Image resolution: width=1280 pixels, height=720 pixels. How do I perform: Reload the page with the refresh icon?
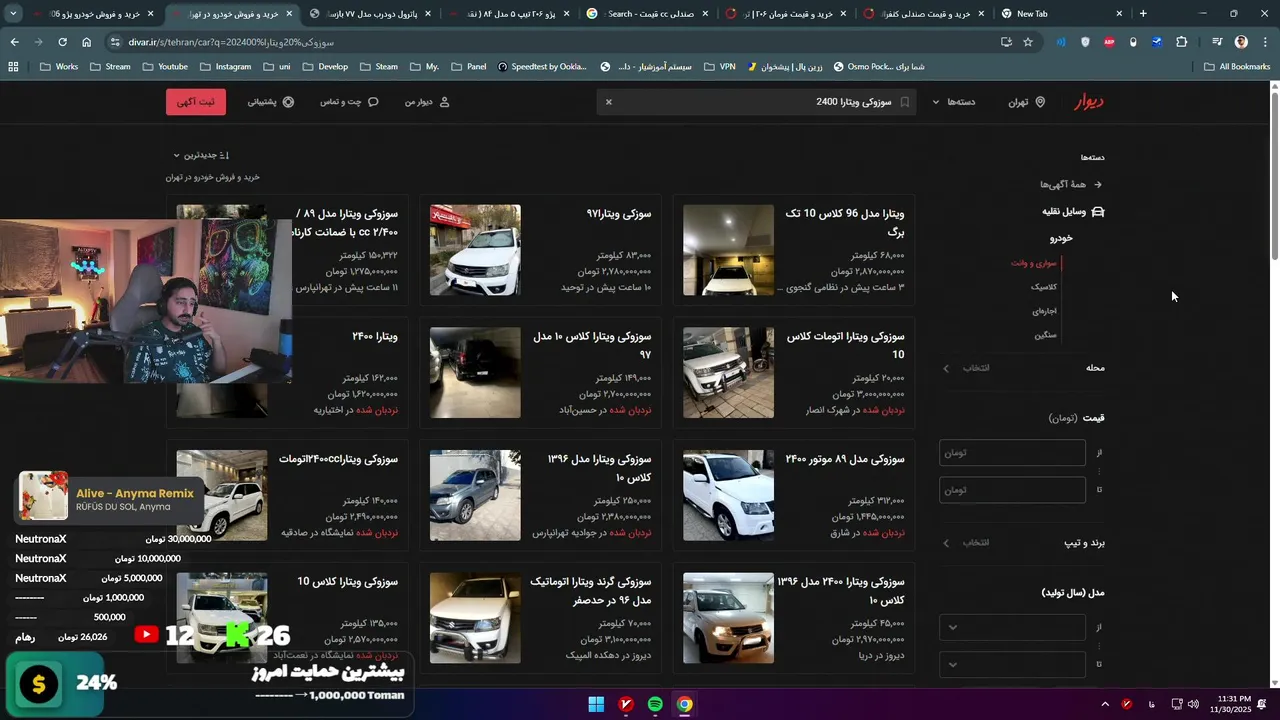pos(62,42)
